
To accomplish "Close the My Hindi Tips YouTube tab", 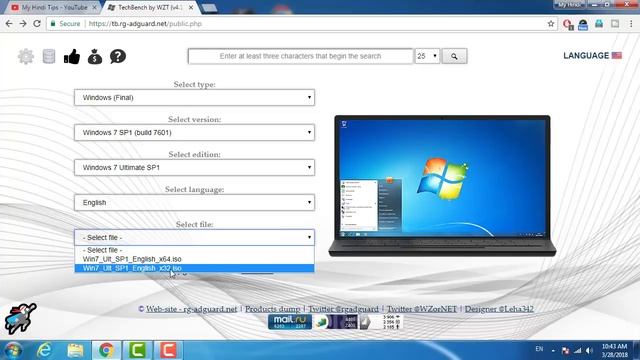I will [95, 7].
